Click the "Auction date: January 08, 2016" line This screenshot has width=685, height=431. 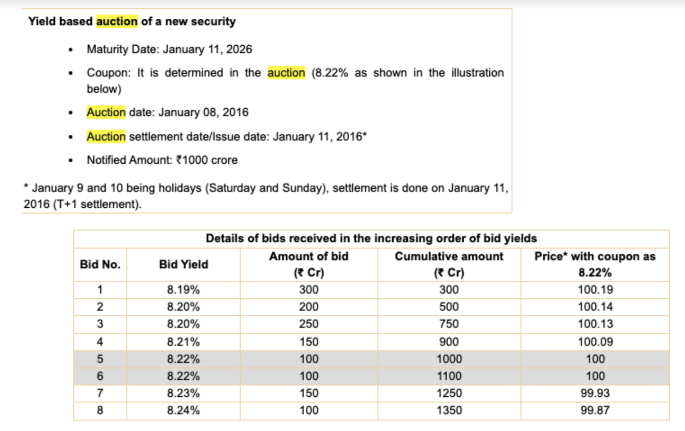[x=179, y=112]
